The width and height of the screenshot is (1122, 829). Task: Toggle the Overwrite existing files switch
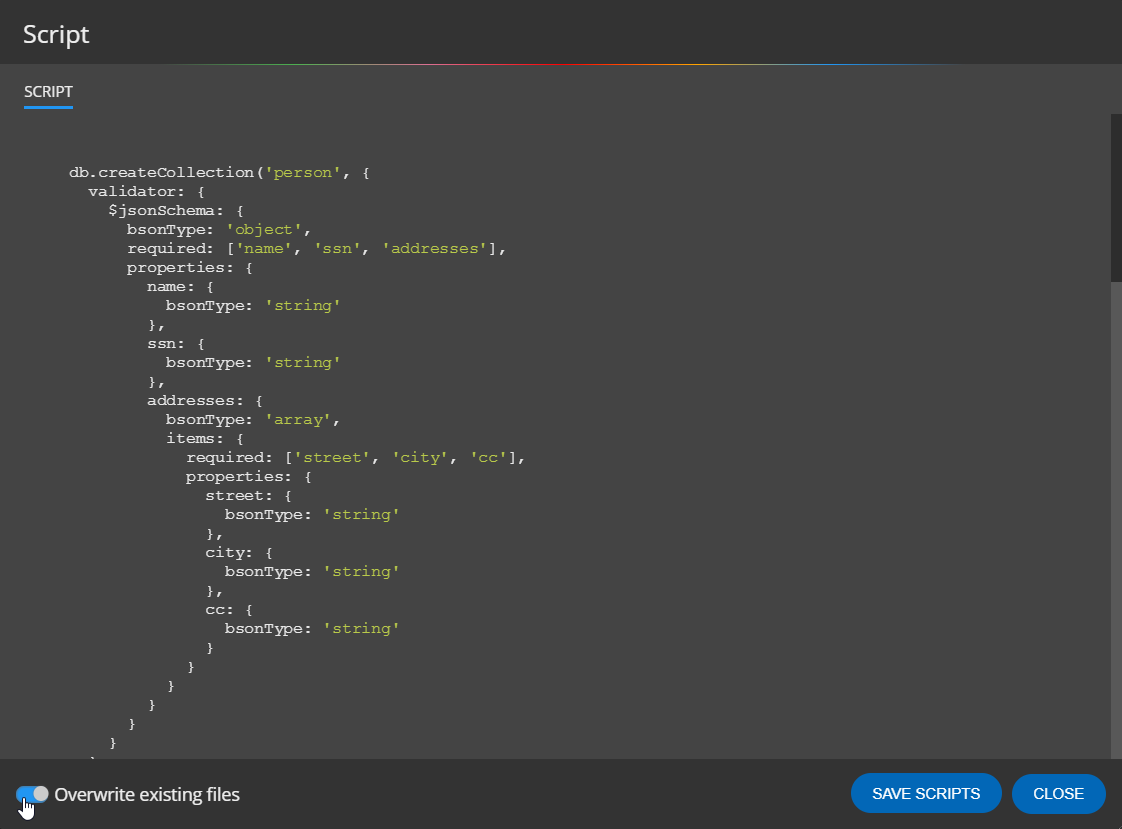point(29,794)
